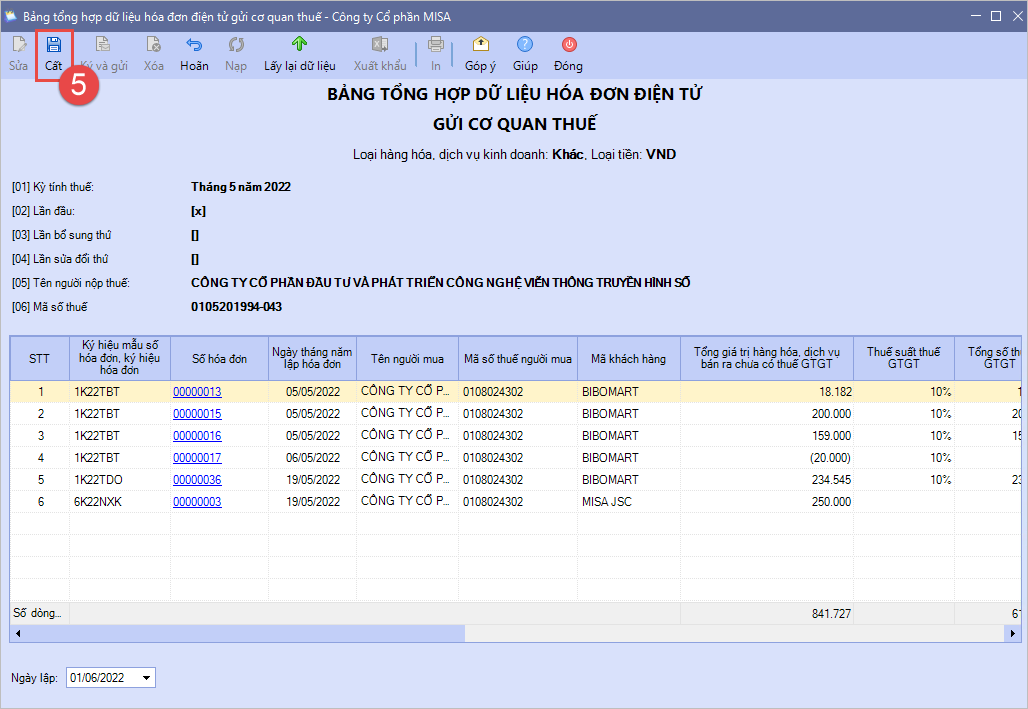Click the Sửa edit toolbar icon
Screen dimensions: 1028x709
coord(19,45)
